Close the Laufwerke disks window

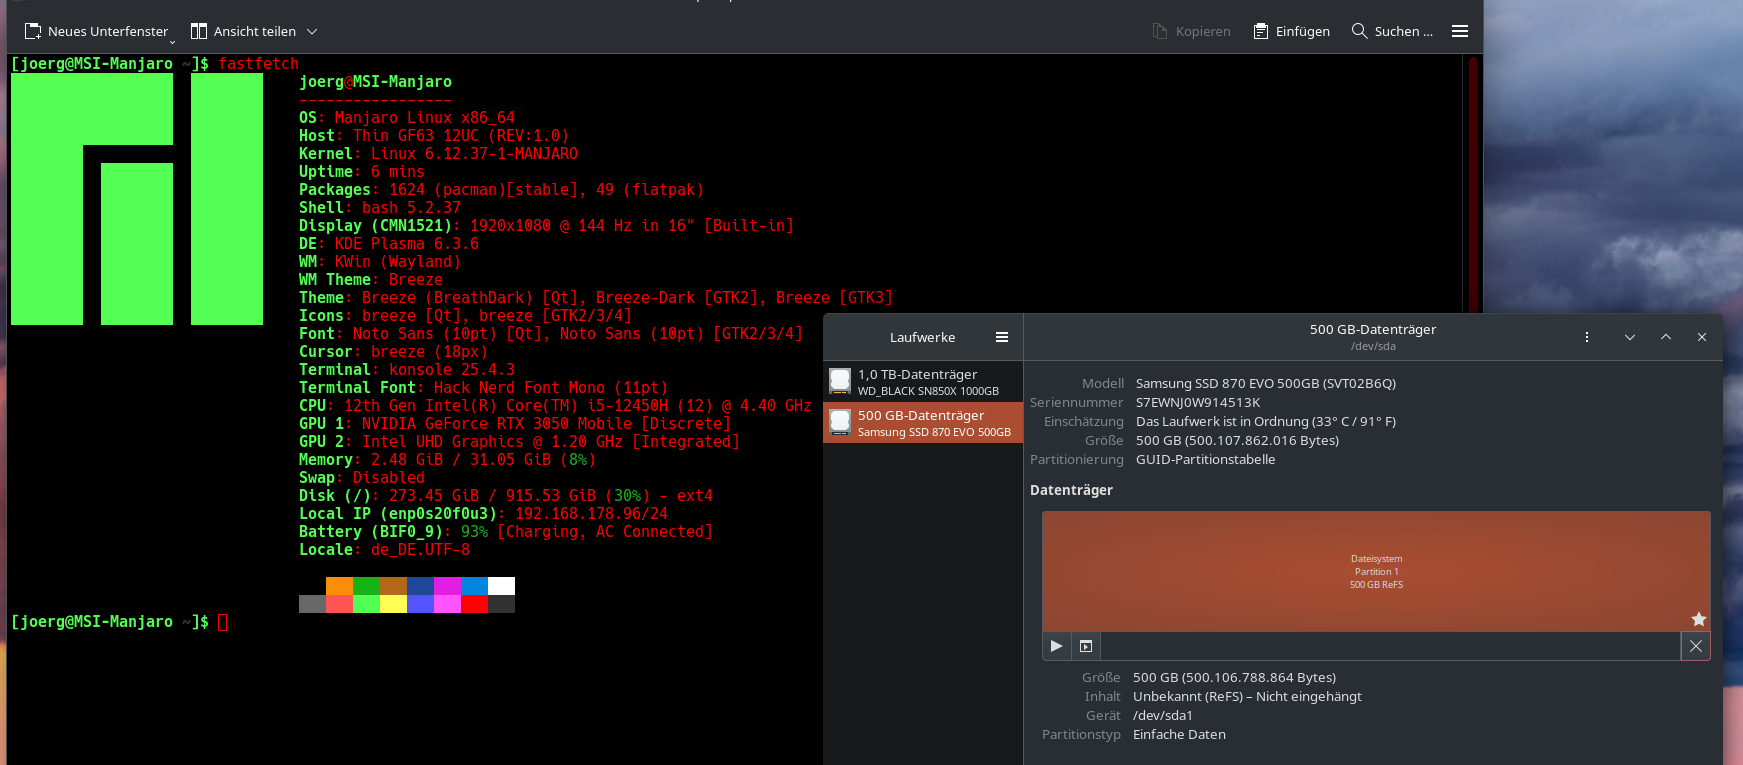click(1702, 337)
